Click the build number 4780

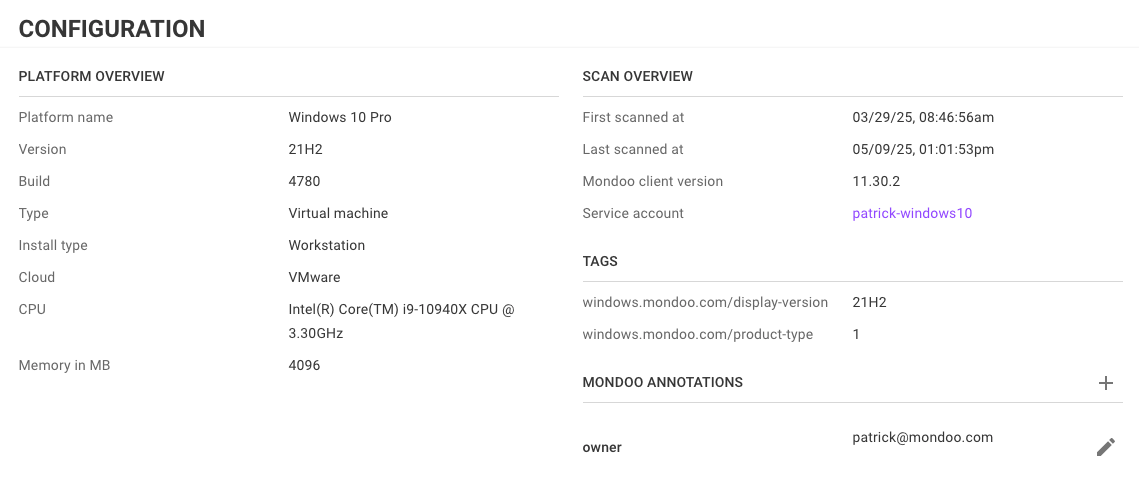coord(304,181)
